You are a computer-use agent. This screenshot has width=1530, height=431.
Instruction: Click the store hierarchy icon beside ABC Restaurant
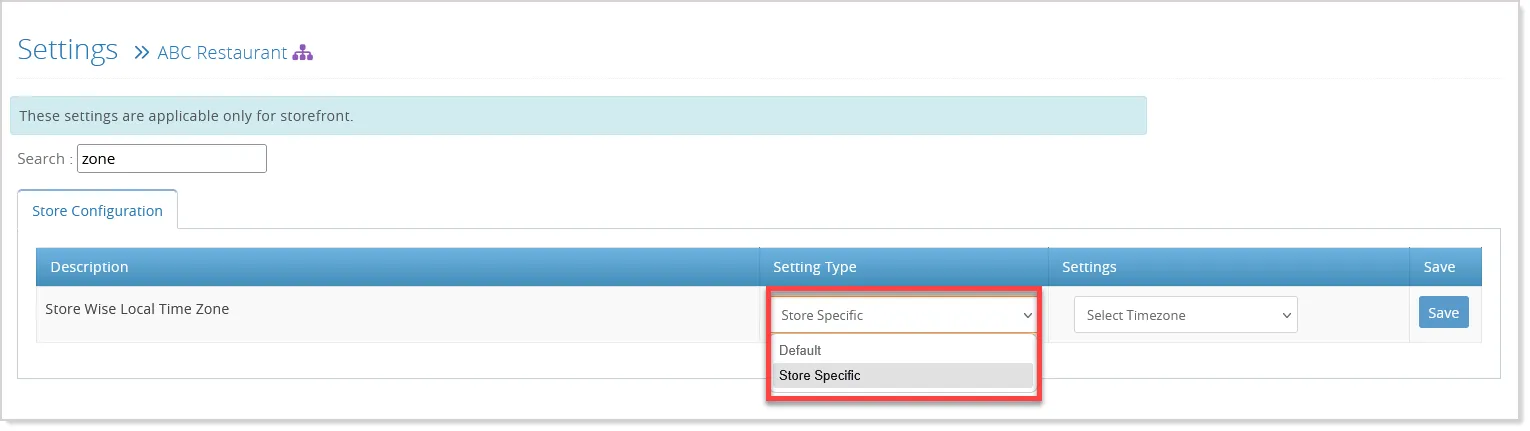click(302, 53)
